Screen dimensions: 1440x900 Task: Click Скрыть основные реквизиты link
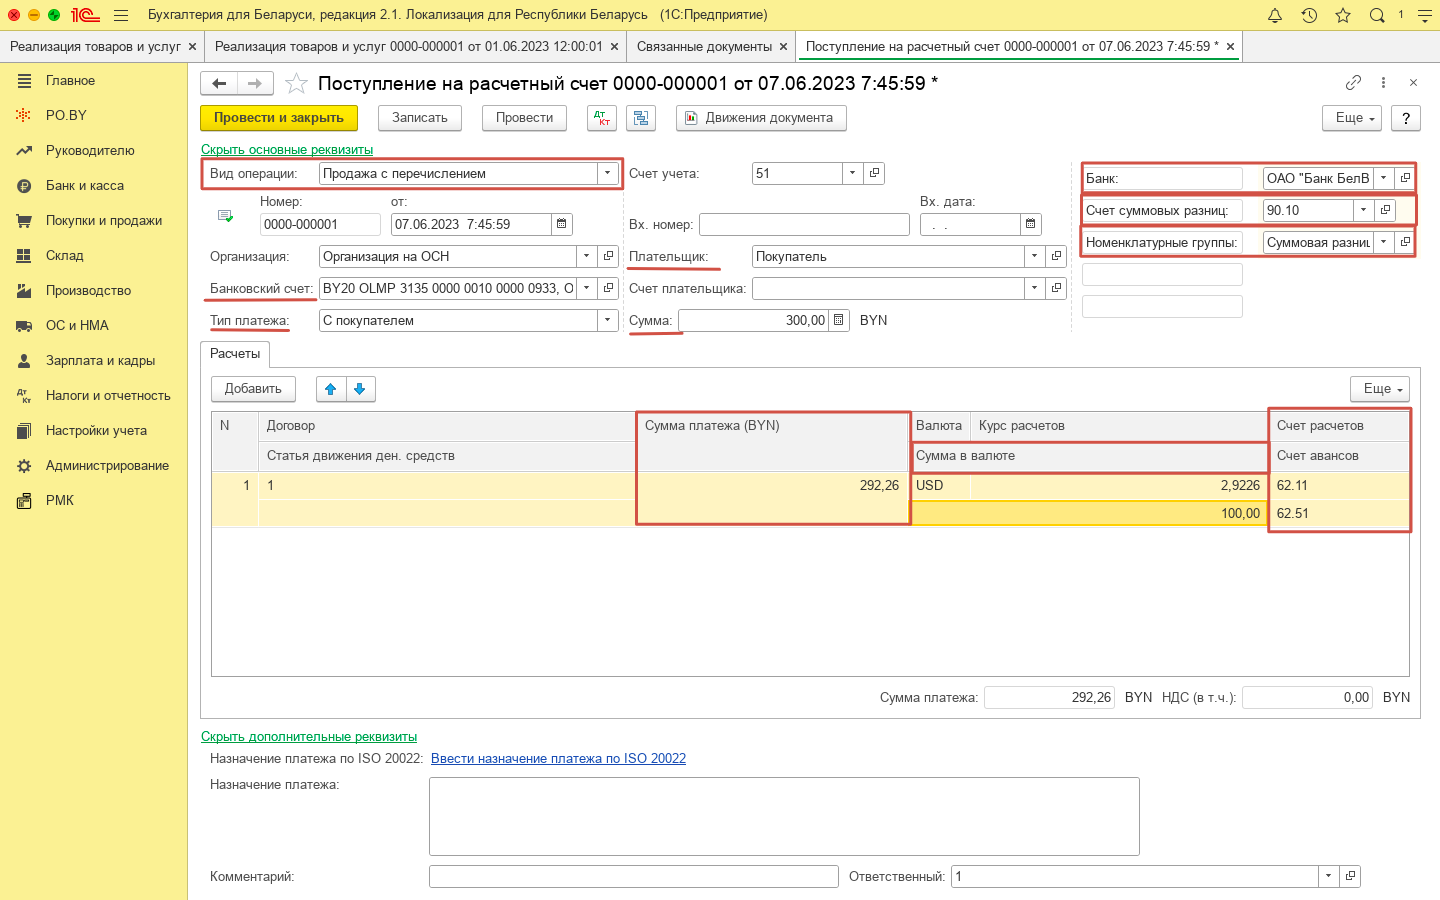287,149
